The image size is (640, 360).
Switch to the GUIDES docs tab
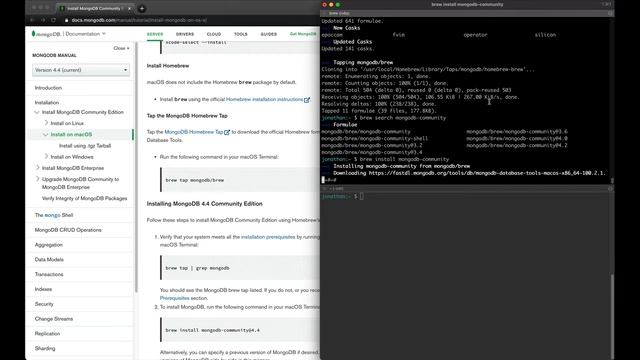coord(269,34)
